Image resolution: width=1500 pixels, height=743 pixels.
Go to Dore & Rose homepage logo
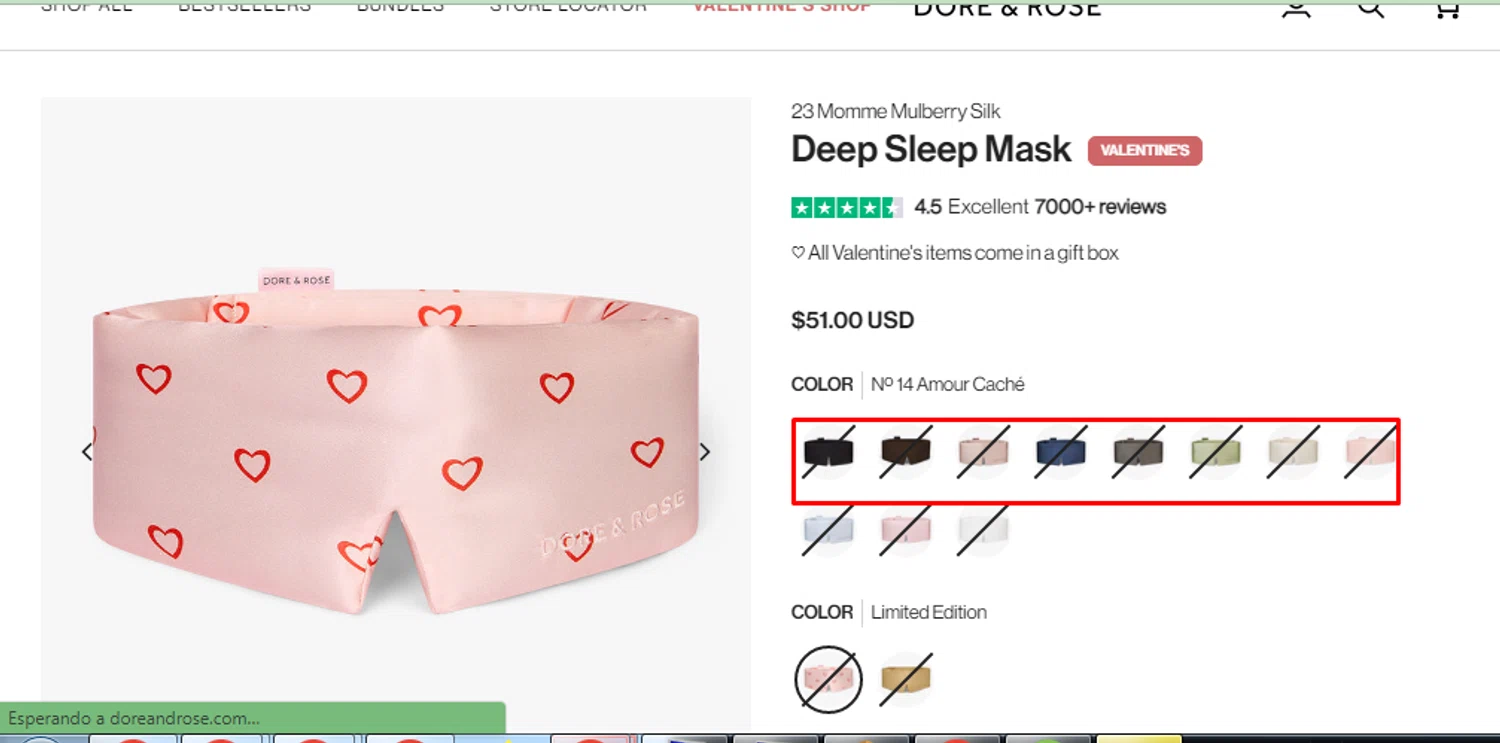tap(1007, 8)
